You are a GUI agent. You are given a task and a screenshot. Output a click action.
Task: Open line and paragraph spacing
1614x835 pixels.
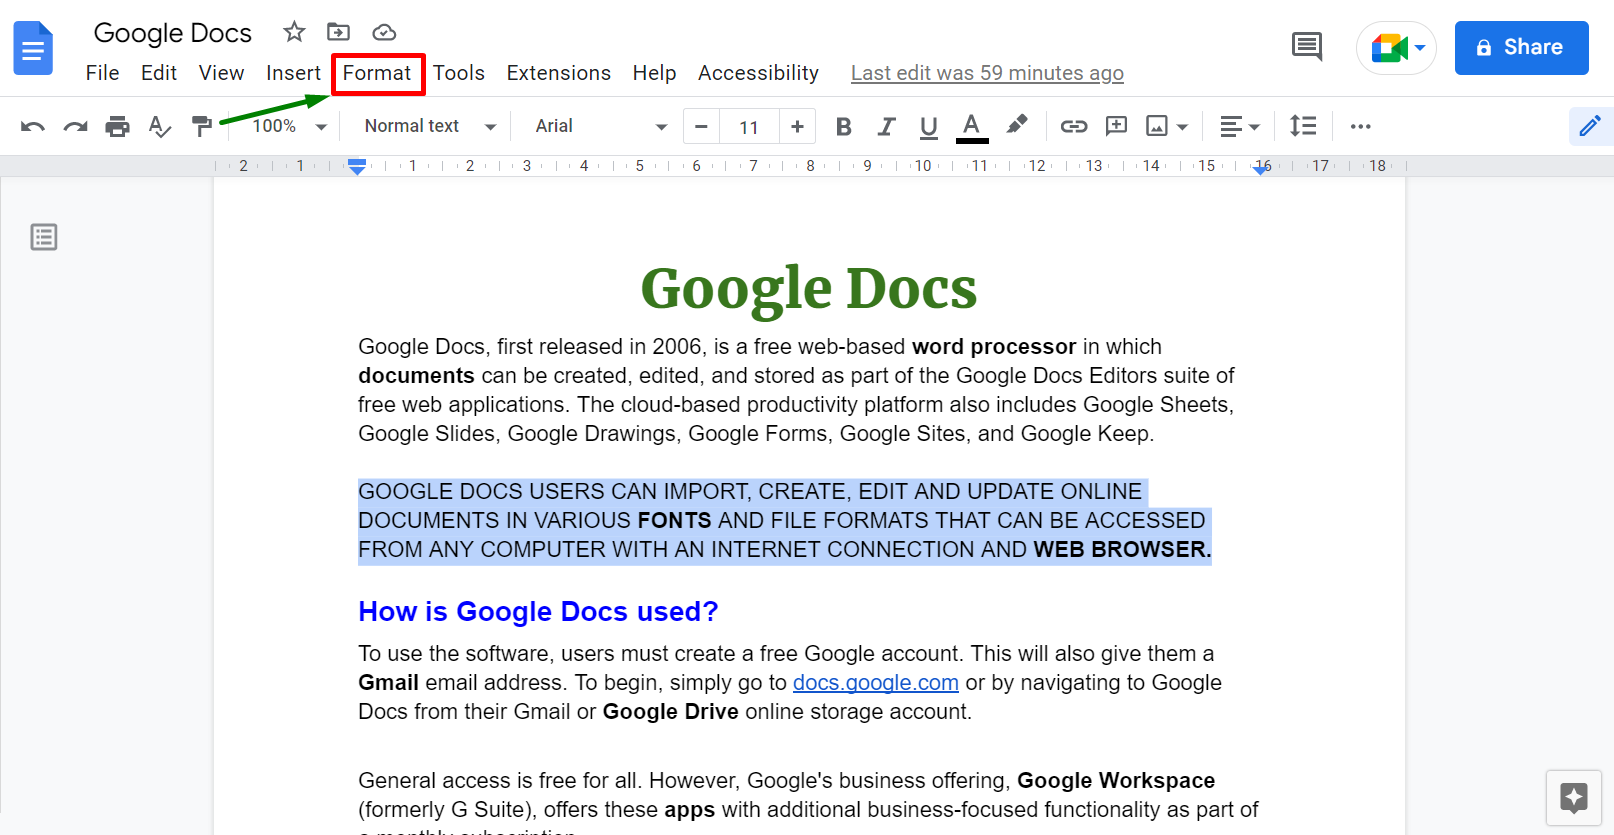tap(1303, 126)
